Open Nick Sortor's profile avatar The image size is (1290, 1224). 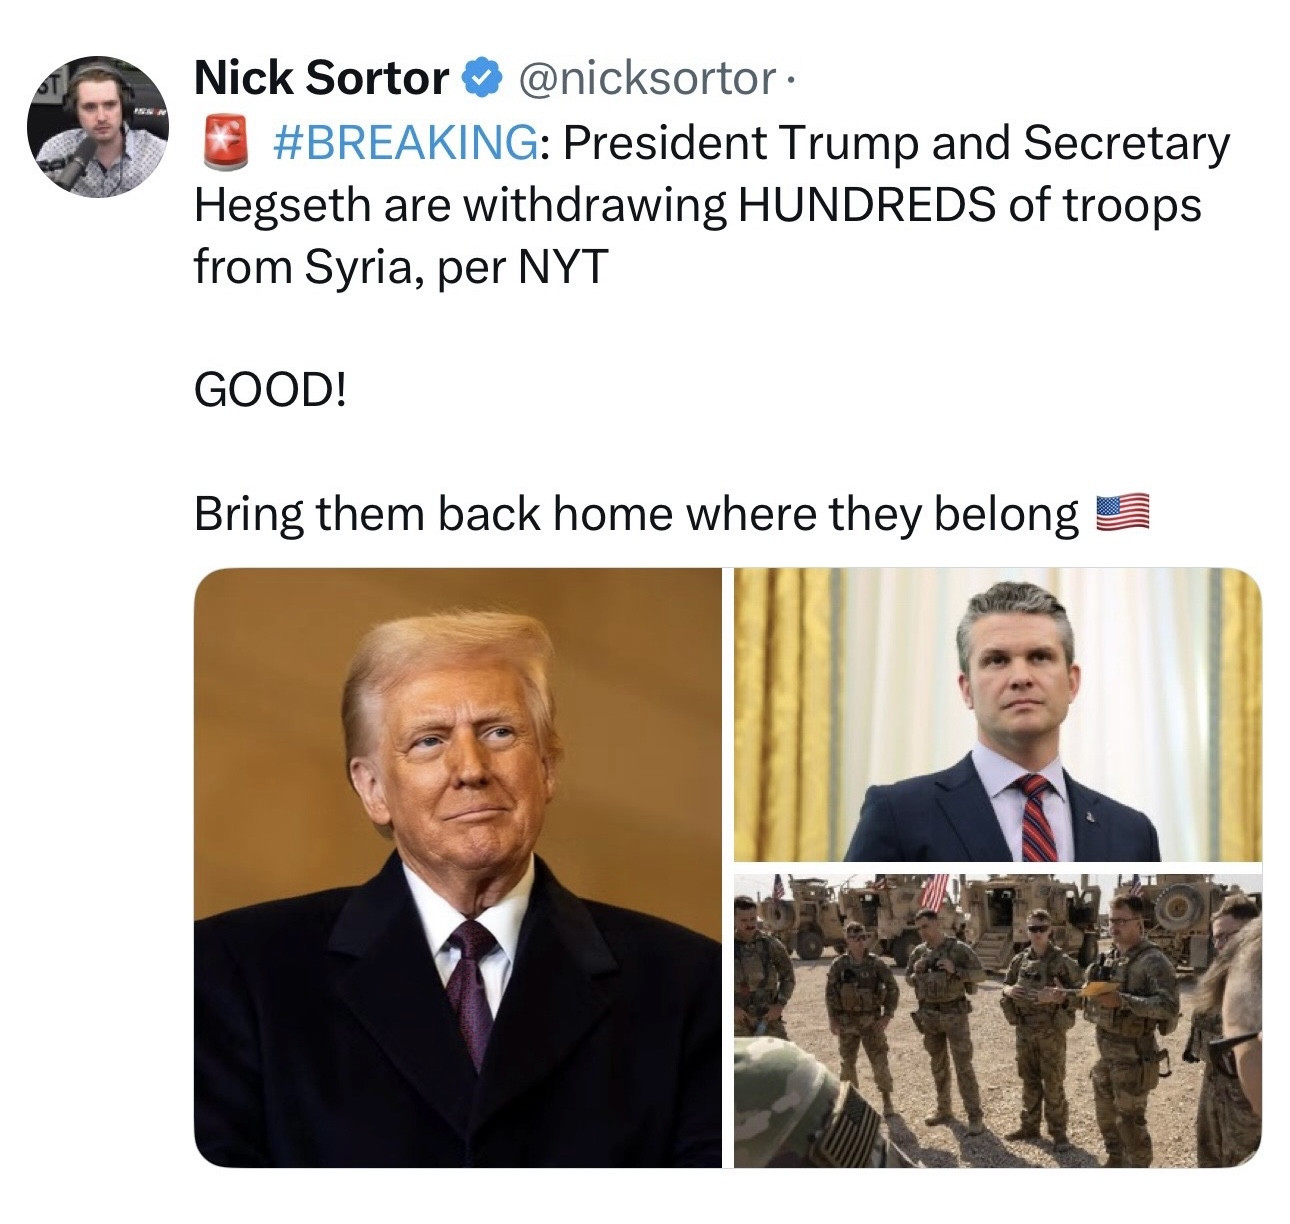pos(98,127)
